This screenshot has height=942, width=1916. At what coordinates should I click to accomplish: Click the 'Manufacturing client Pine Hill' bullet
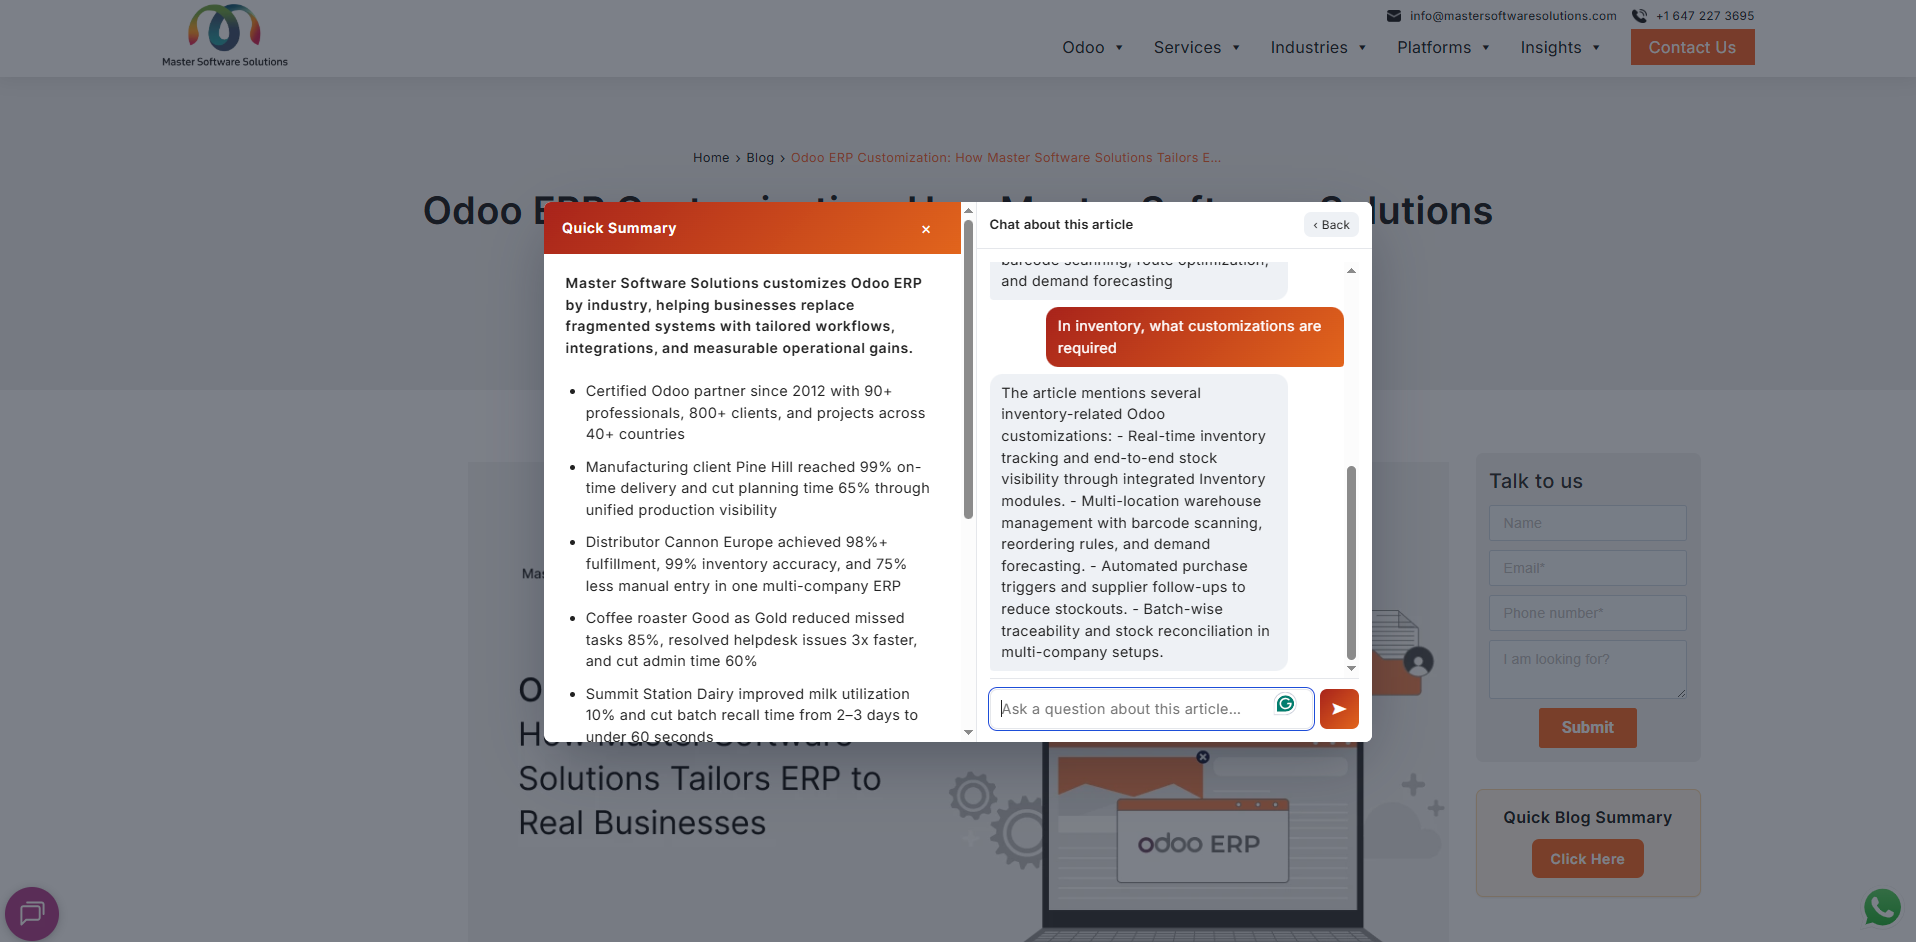758,489
